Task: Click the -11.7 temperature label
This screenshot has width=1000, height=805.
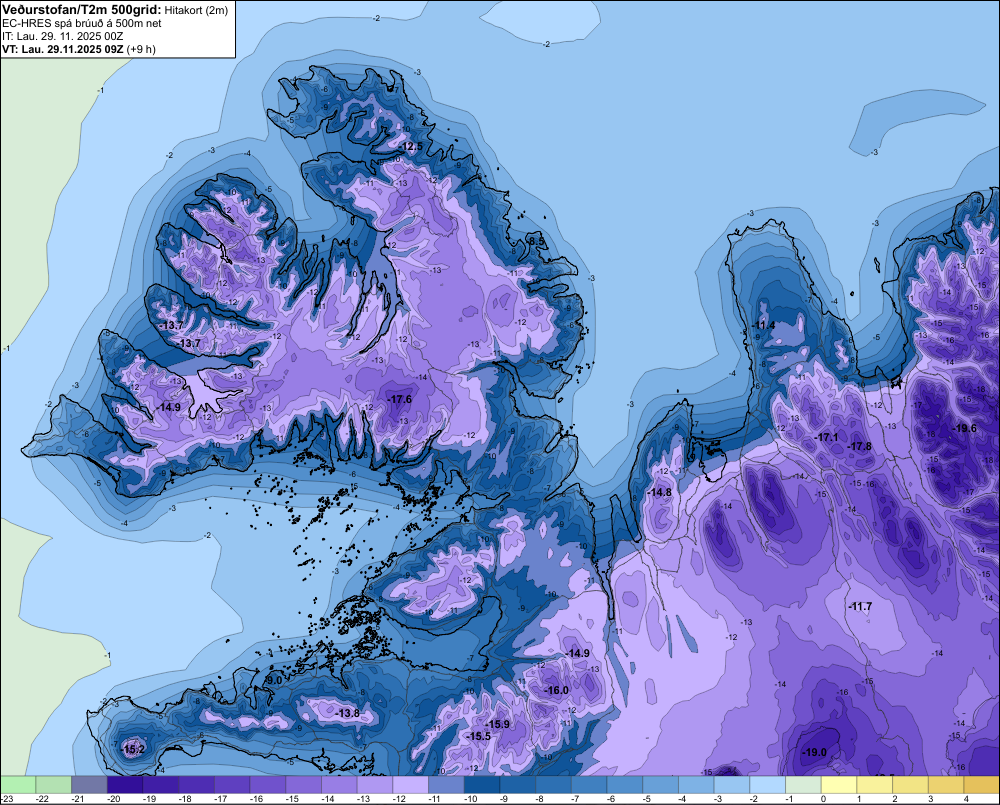Action: 860,606
